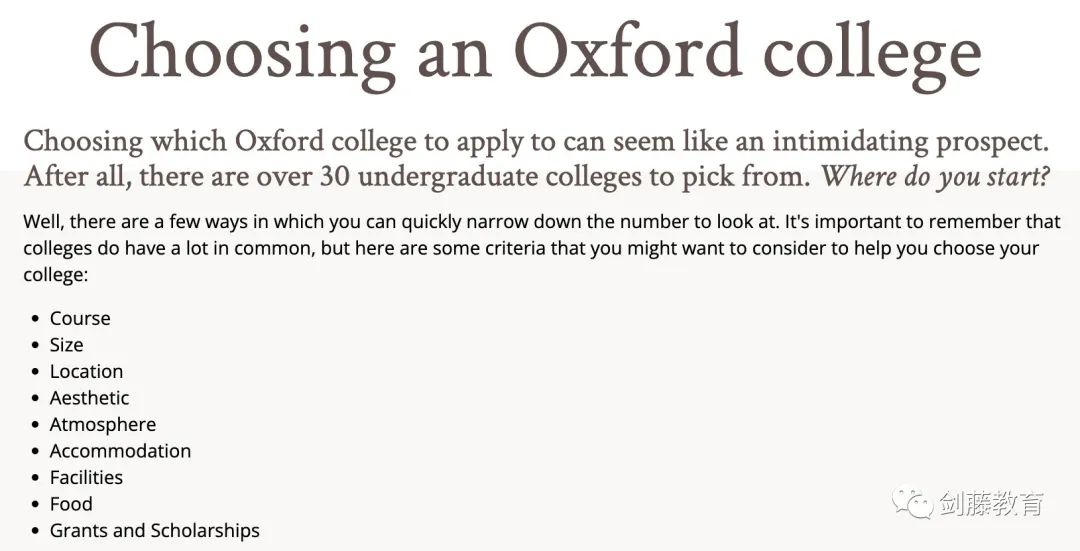This screenshot has height=551, width=1080.
Task: Choose the Aesthetic list entry
Action: [x=89, y=397]
